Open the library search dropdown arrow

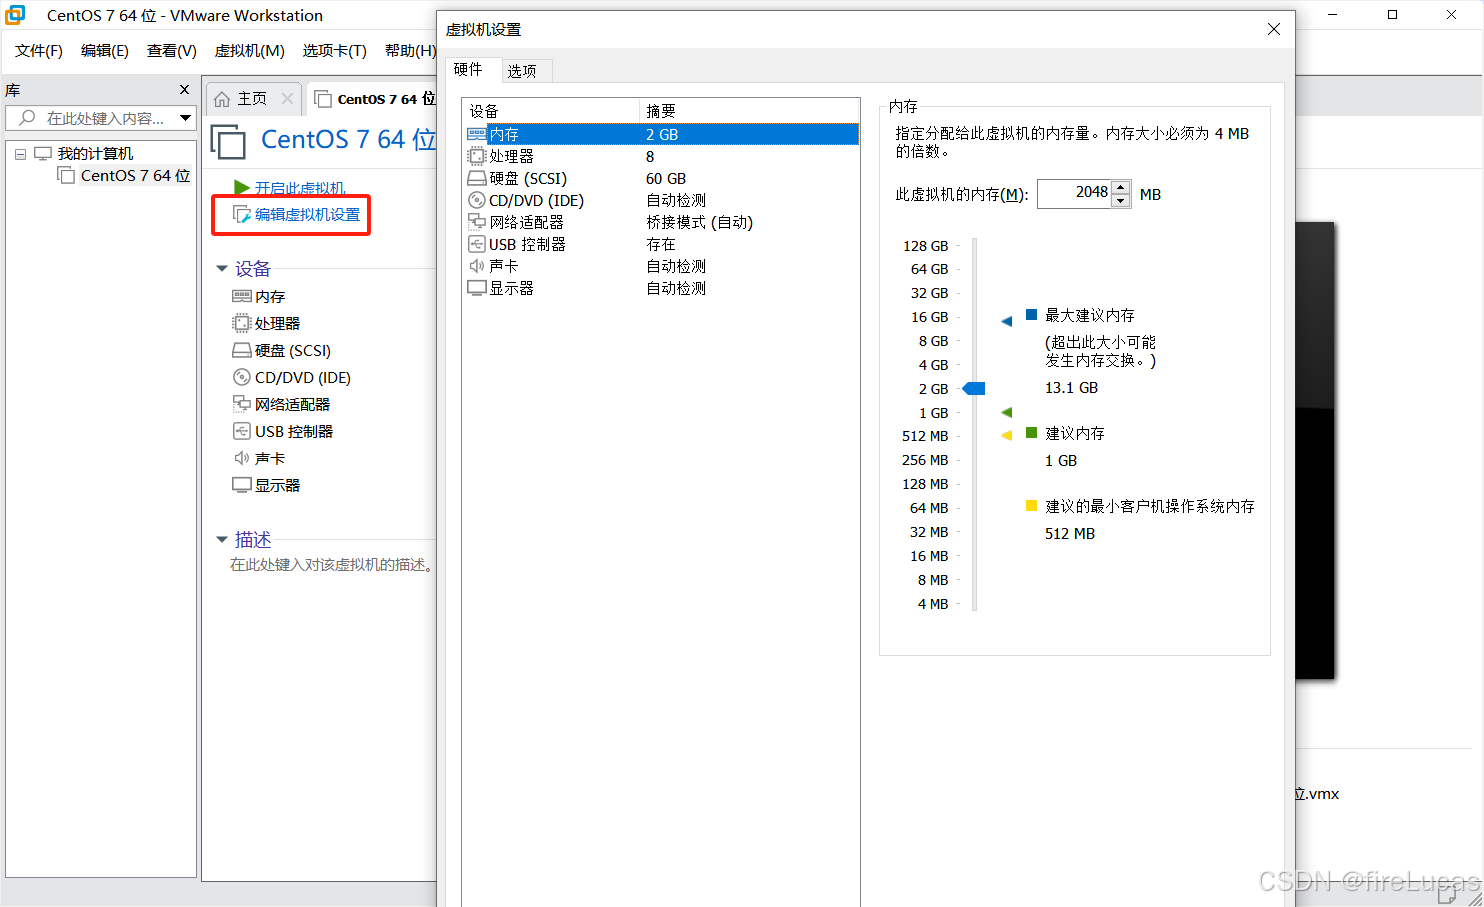tap(185, 118)
